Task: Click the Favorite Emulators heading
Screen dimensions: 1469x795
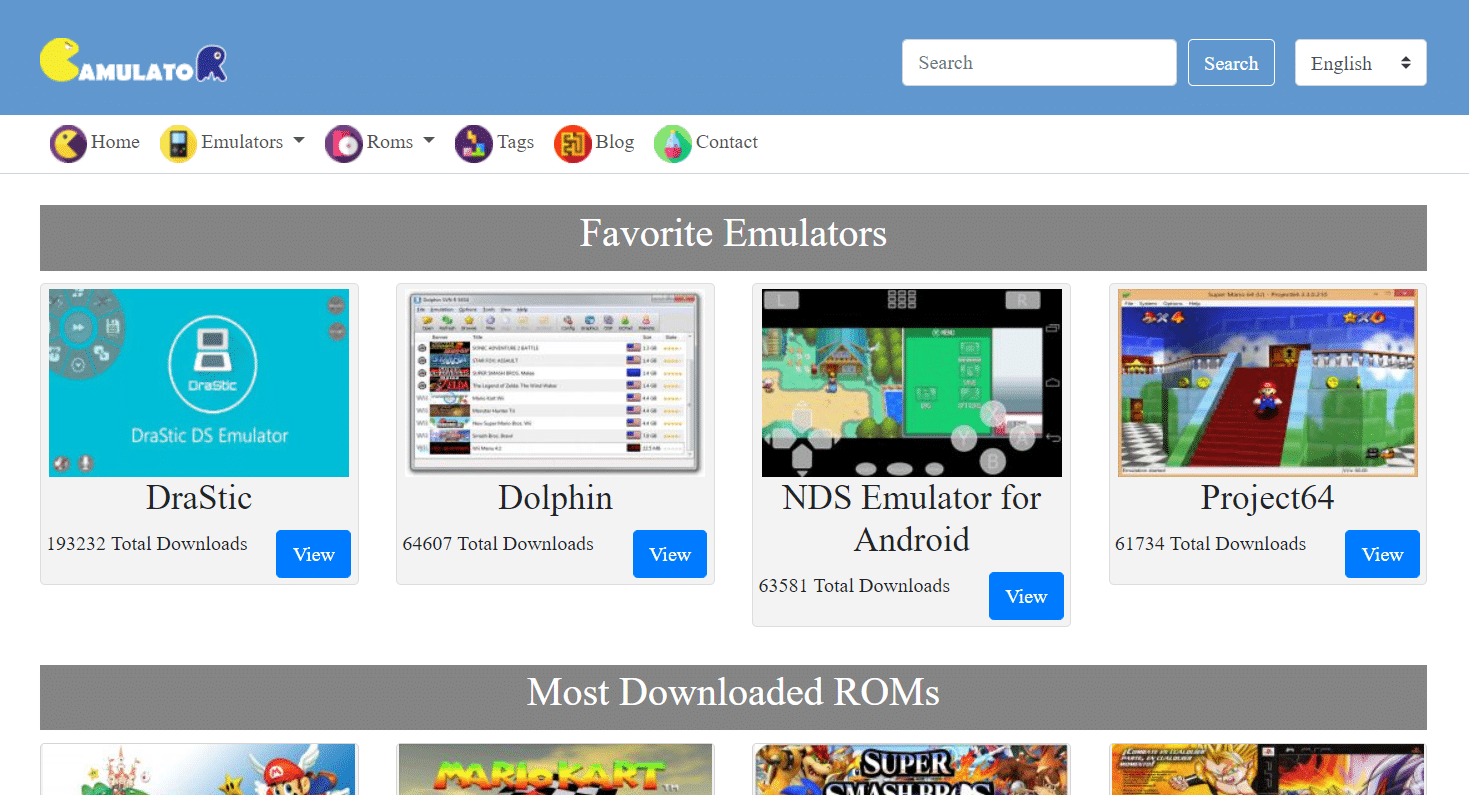Action: [x=733, y=234]
